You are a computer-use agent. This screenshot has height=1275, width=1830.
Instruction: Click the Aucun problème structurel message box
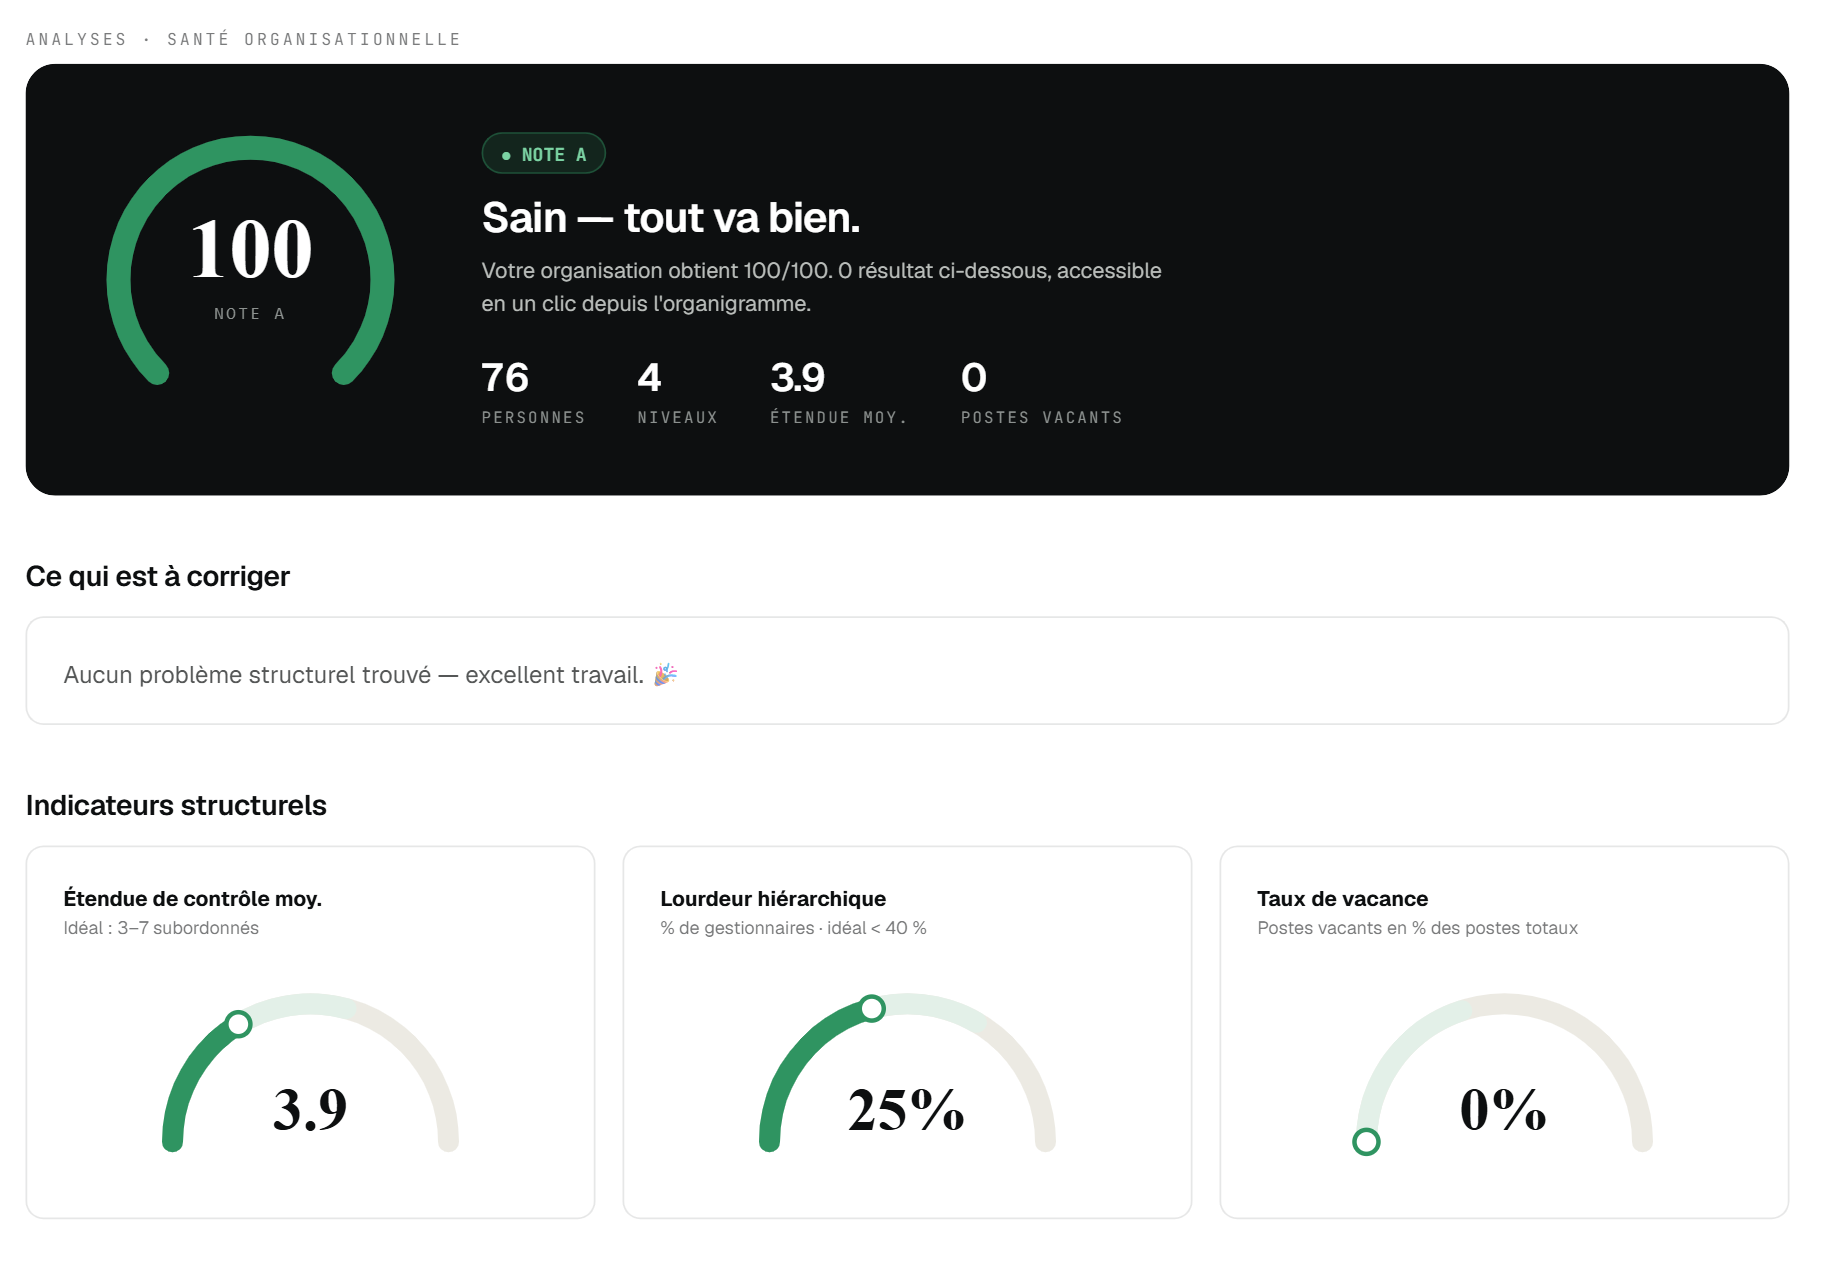click(907, 670)
